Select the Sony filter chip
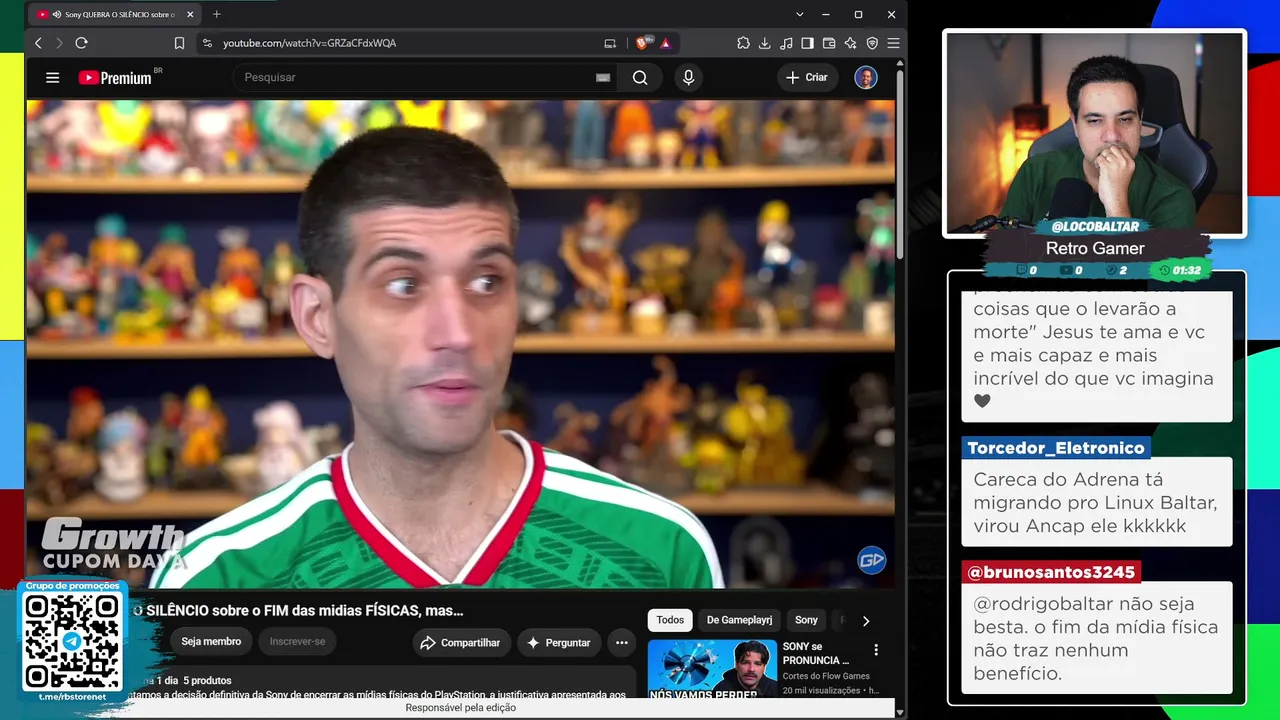 (806, 620)
